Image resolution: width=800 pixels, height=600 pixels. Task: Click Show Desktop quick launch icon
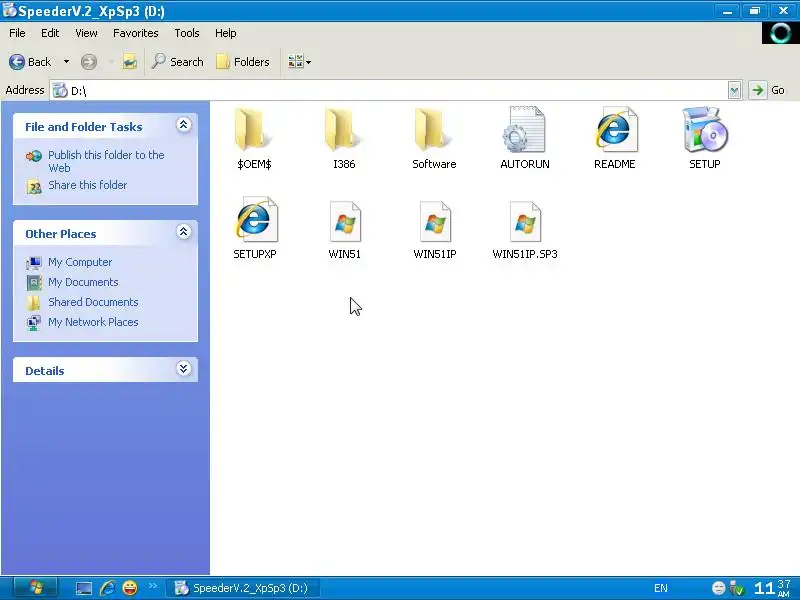click(x=84, y=588)
